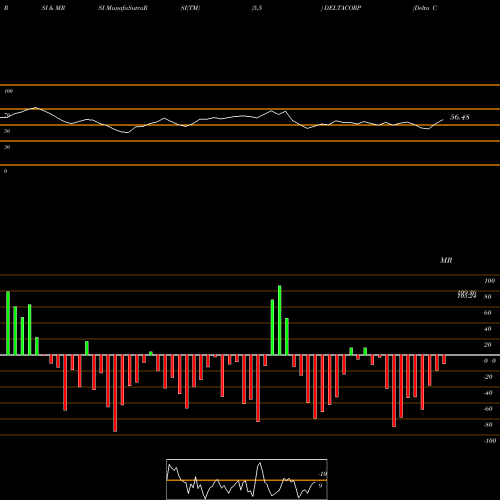Click the -10 label in the mini chart
The height and width of the screenshot is (500, 500).
click(x=322, y=474)
